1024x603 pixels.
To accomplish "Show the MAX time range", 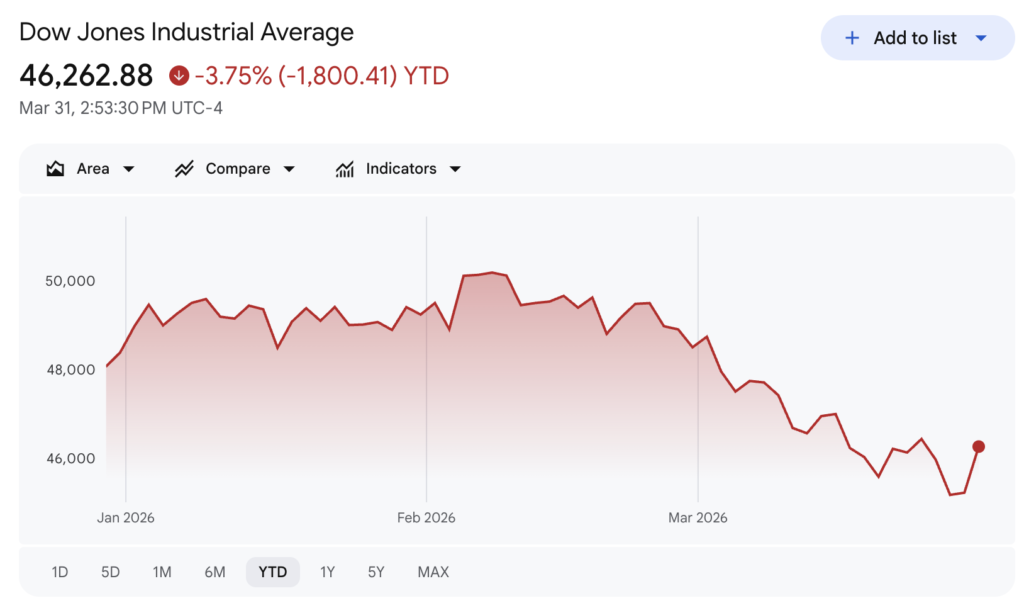I will click(433, 572).
